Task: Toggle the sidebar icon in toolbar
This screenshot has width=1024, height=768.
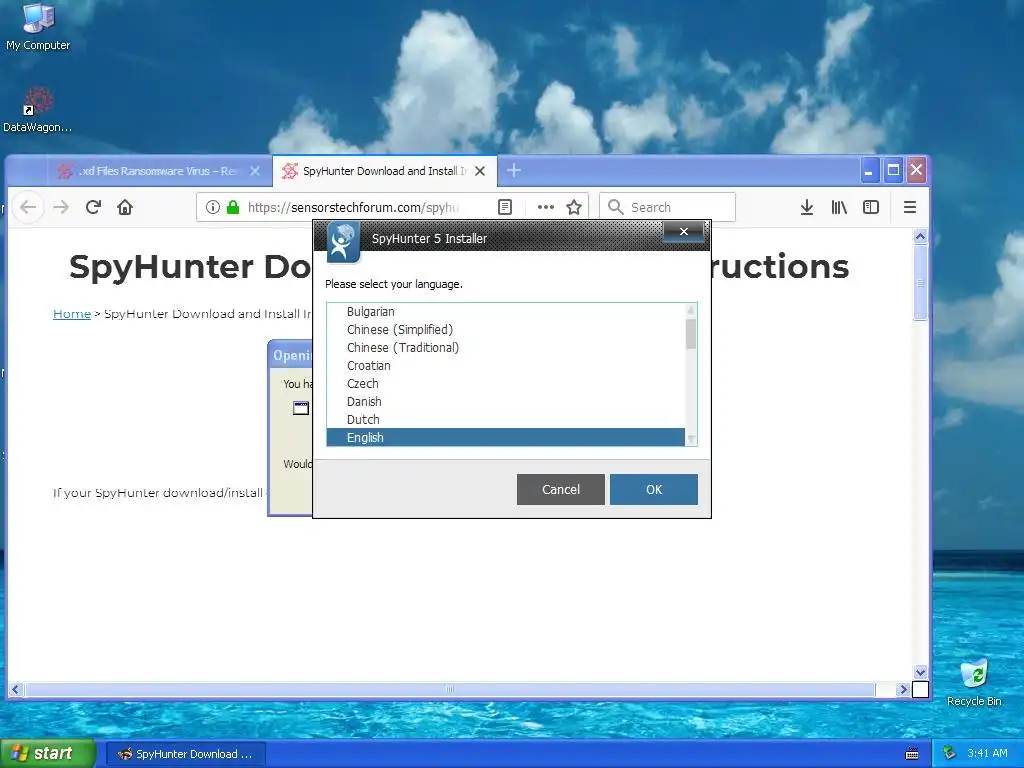Action: 871,207
